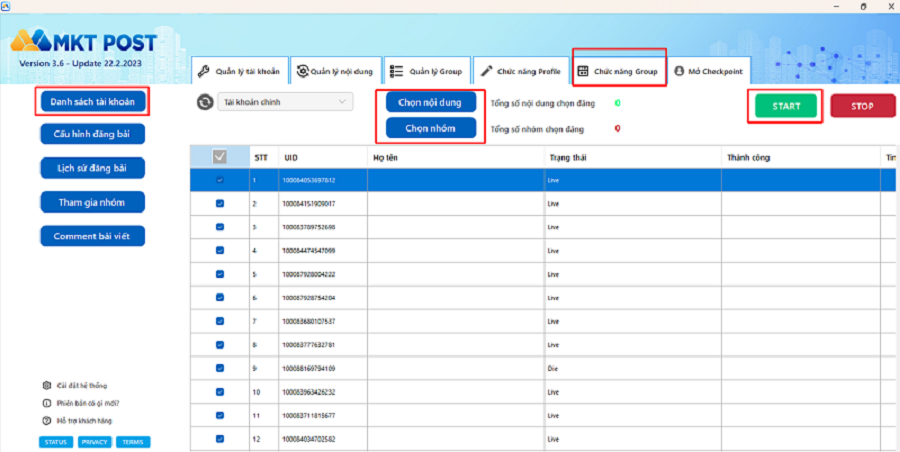
Task: Uncheck the checkbox for row 12
Action: pyautogui.click(x=220, y=438)
